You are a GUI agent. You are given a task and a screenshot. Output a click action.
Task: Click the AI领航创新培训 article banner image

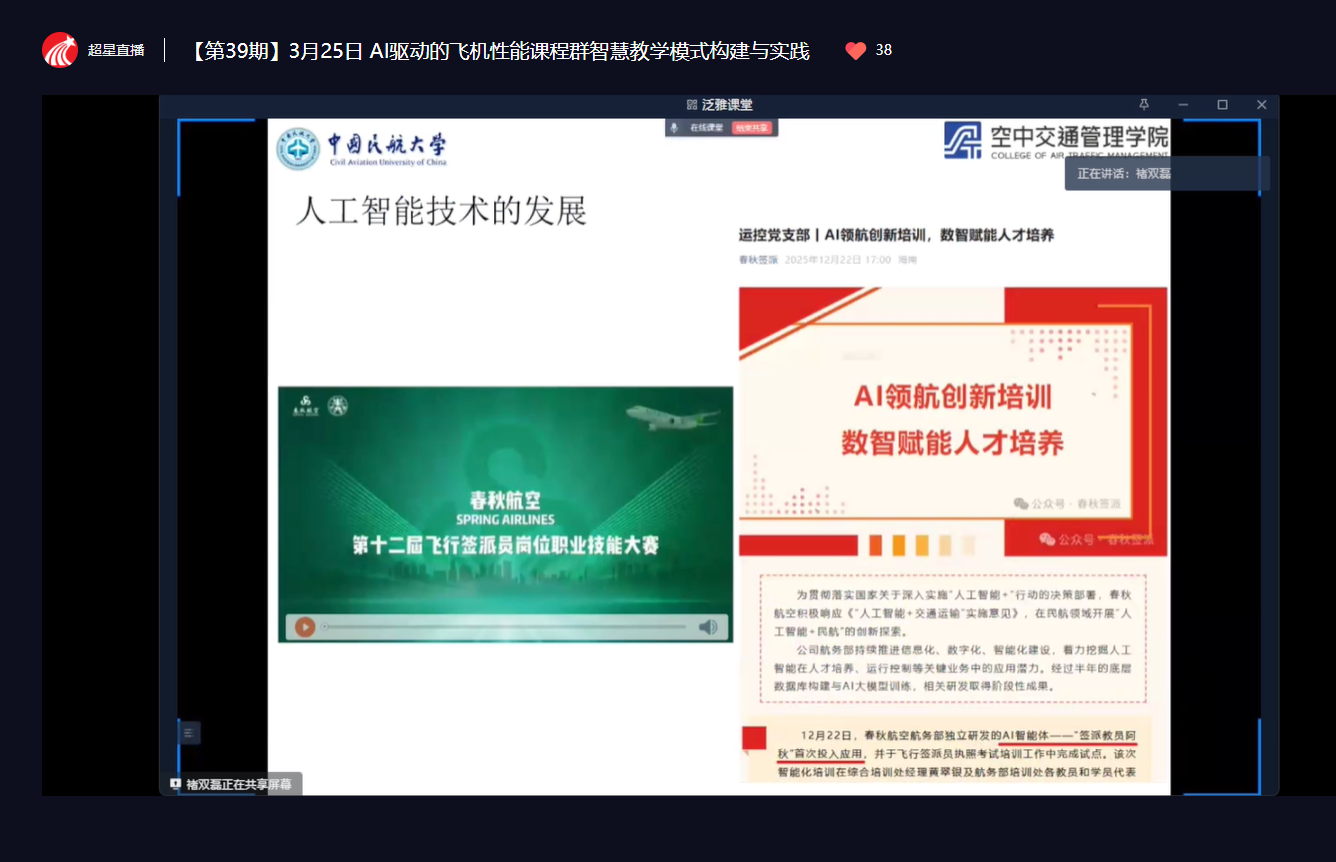(952, 420)
